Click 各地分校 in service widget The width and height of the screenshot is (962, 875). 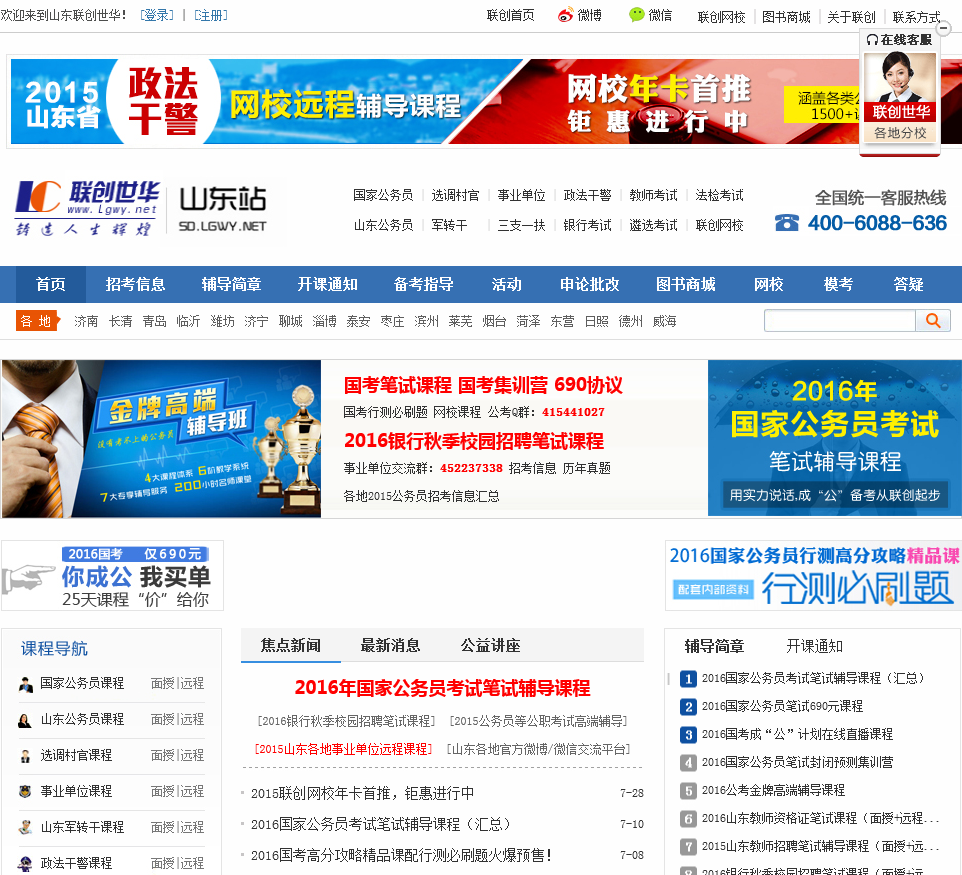(x=900, y=133)
